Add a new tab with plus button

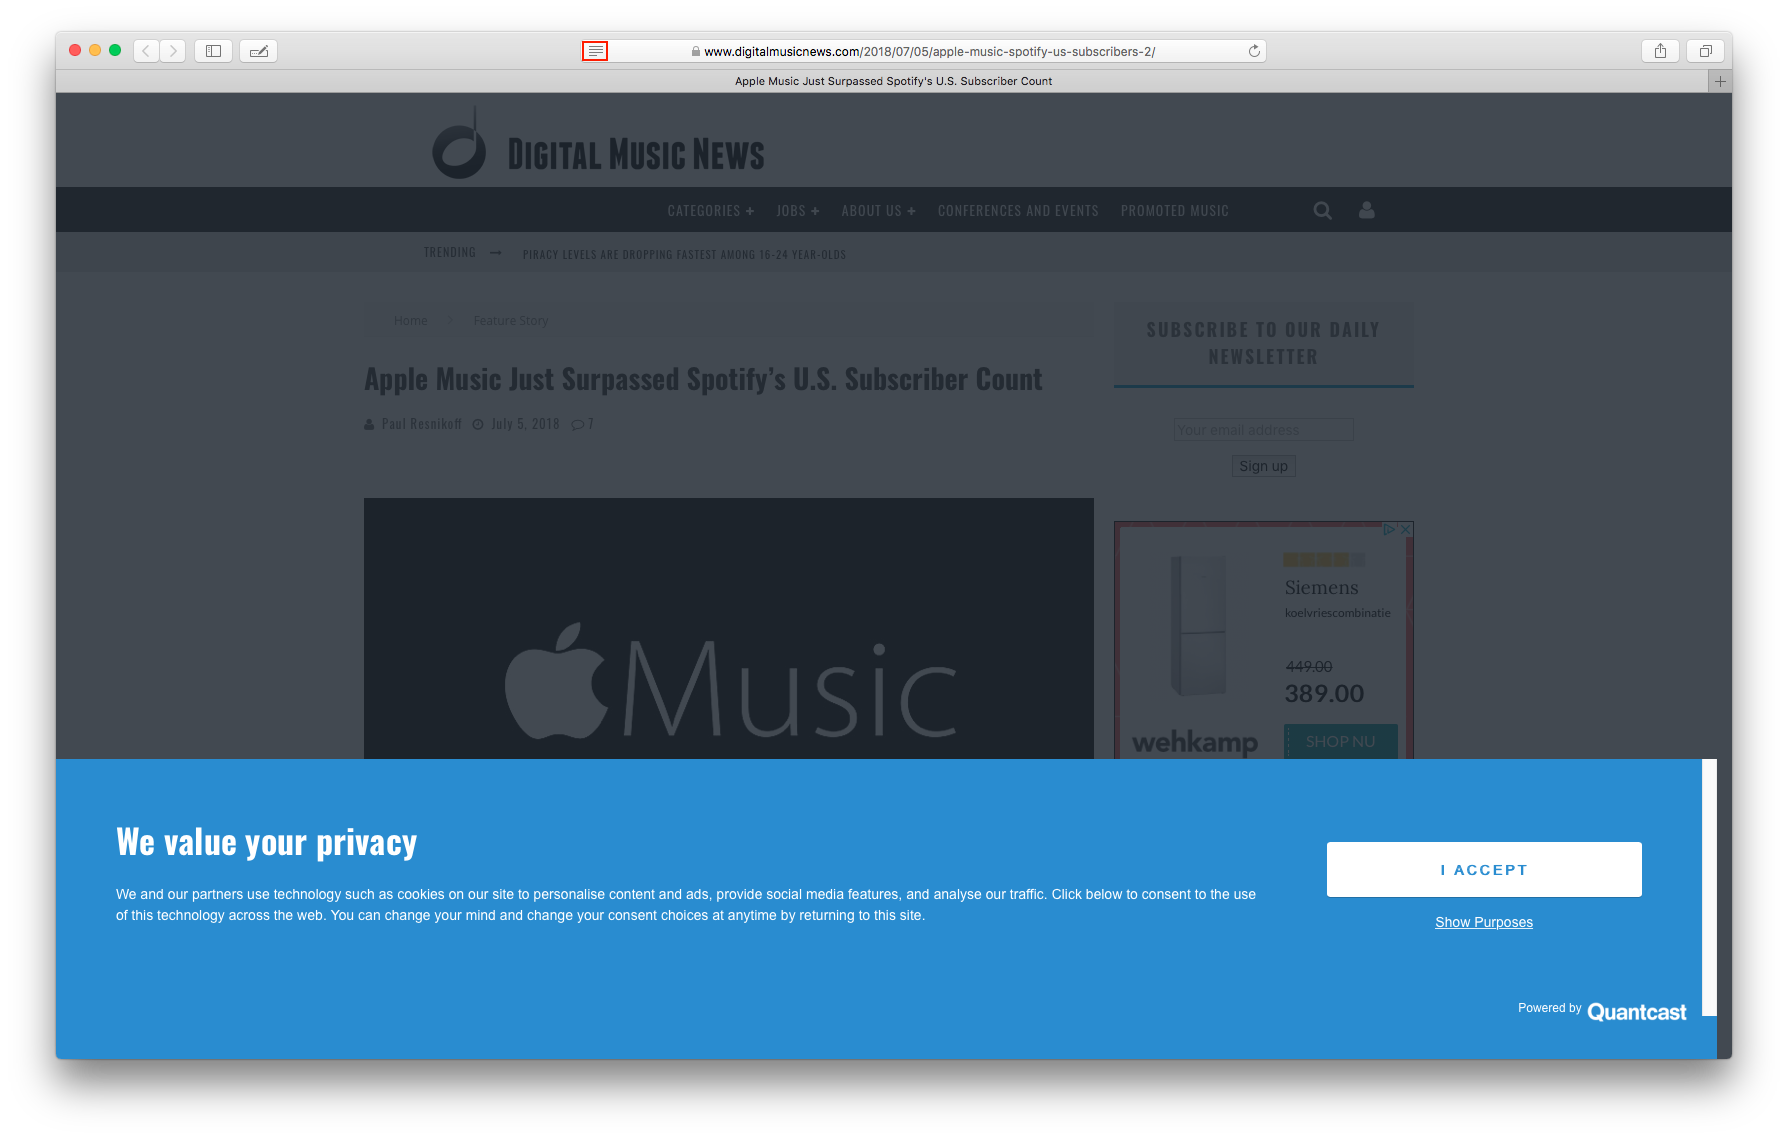[x=1720, y=81]
